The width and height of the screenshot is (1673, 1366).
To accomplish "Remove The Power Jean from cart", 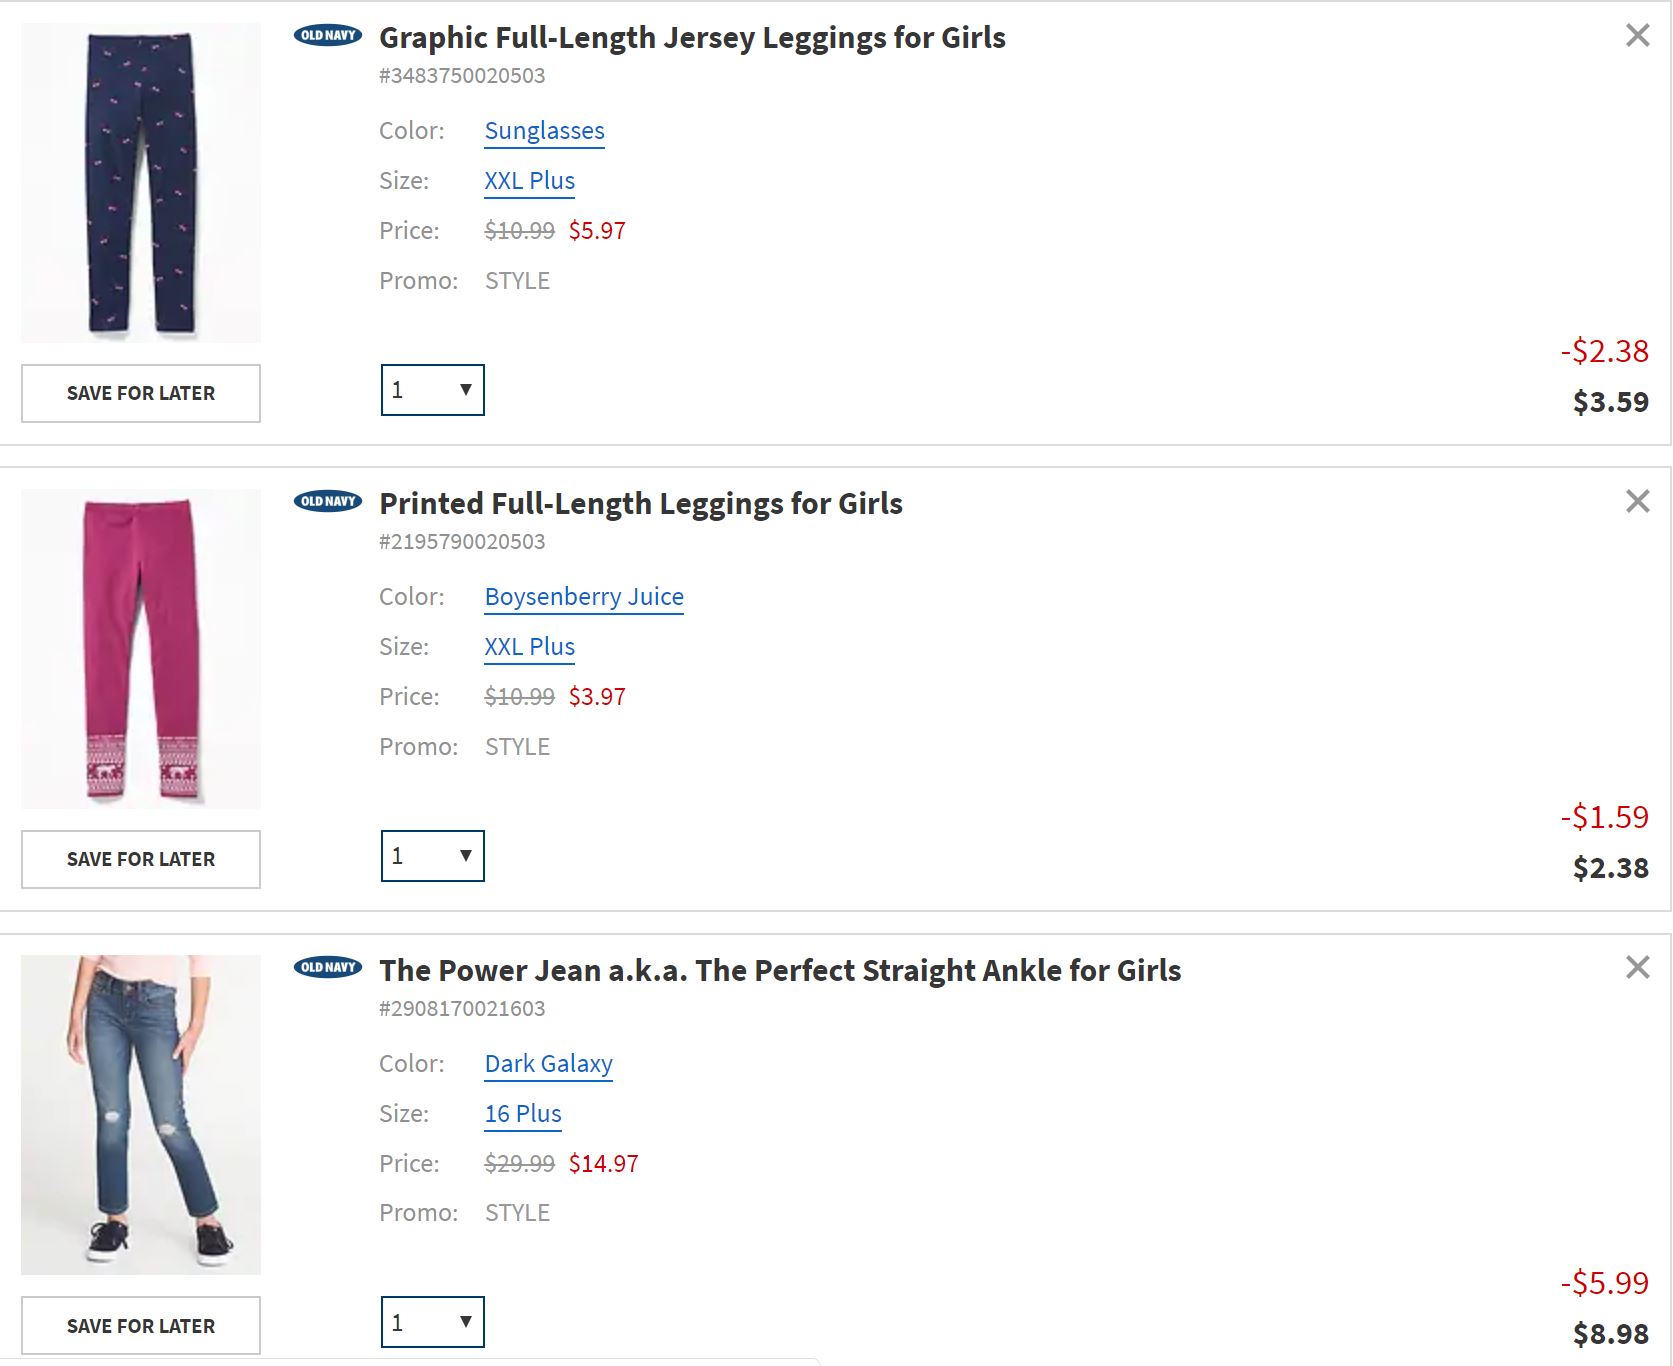I will [x=1637, y=967].
